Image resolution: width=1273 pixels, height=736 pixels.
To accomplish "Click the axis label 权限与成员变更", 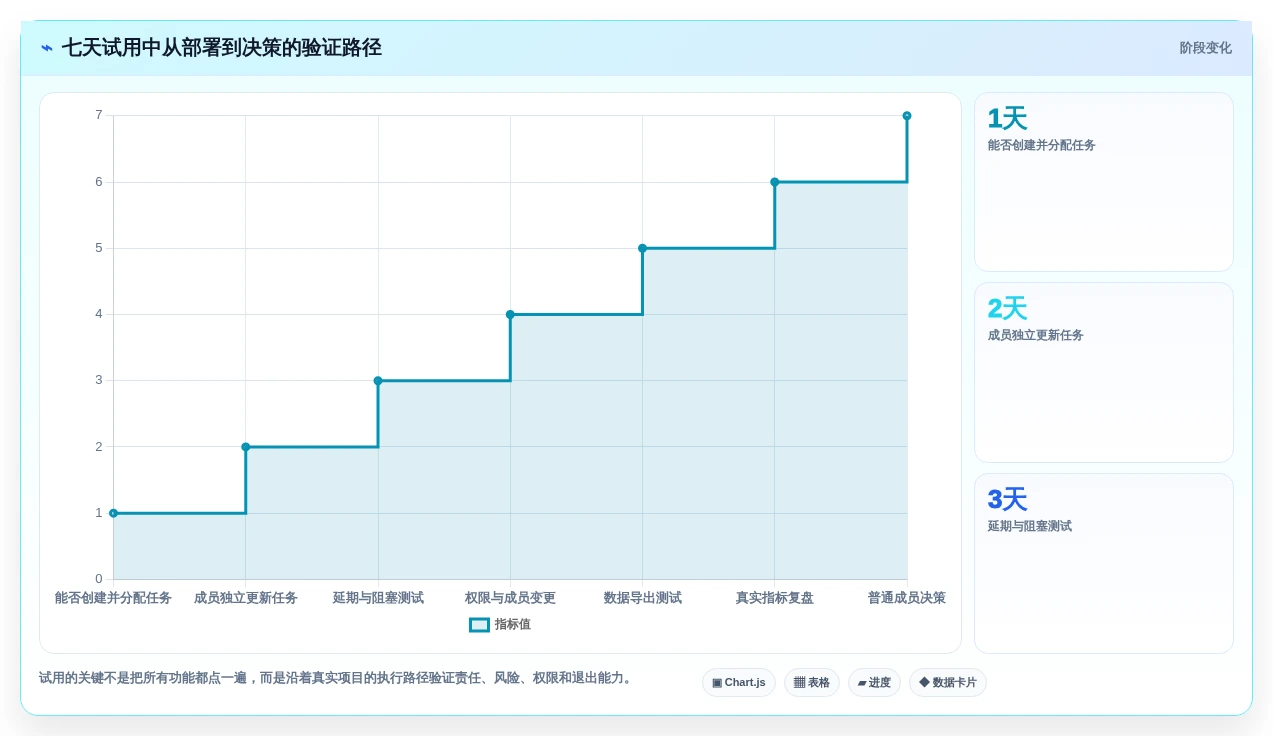I will (x=510, y=598).
